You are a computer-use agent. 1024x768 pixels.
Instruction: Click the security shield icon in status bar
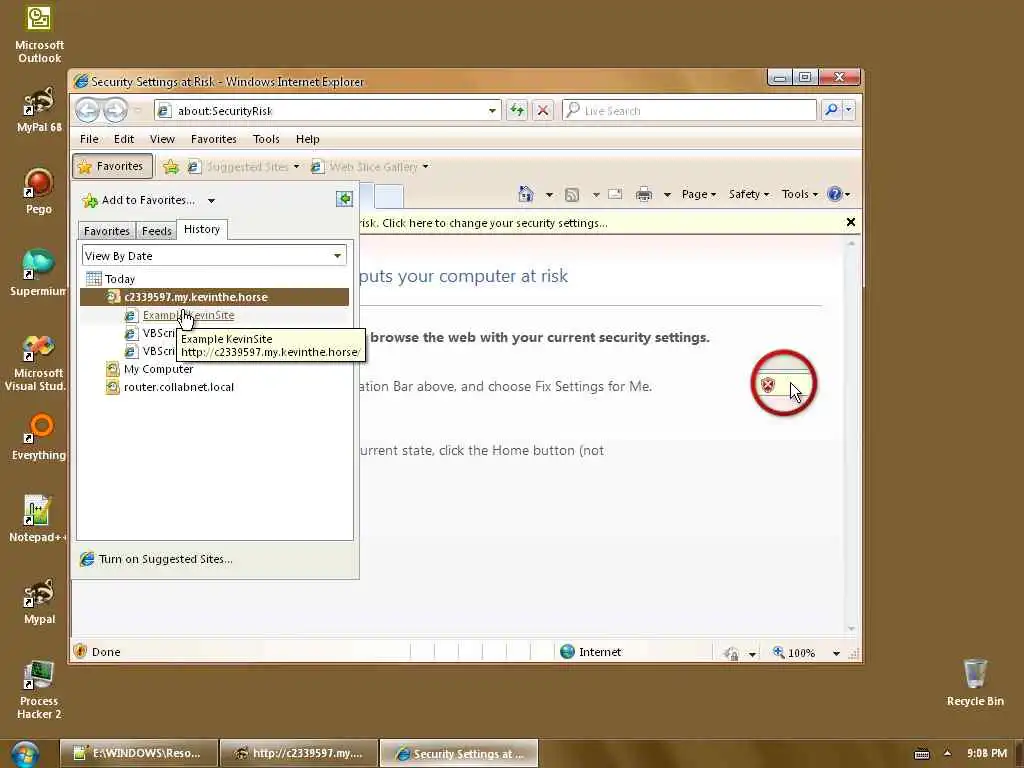click(x=80, y=651)
